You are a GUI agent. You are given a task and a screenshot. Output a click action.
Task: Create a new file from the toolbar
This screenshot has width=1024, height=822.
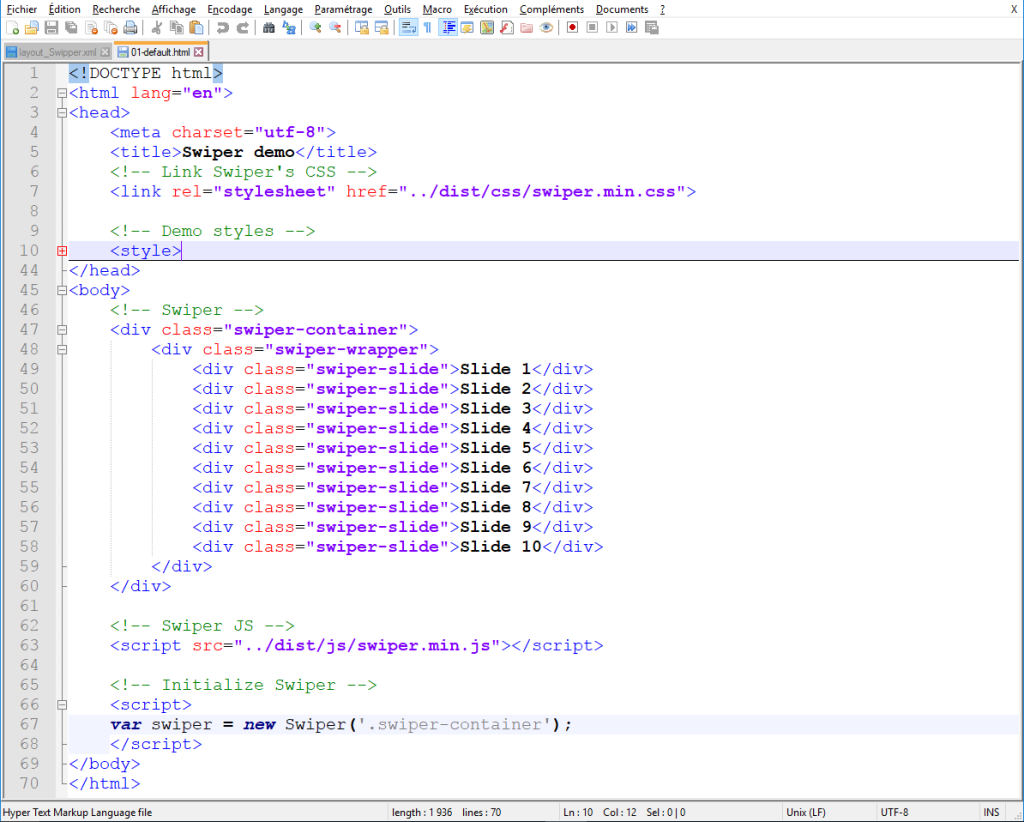12,27
